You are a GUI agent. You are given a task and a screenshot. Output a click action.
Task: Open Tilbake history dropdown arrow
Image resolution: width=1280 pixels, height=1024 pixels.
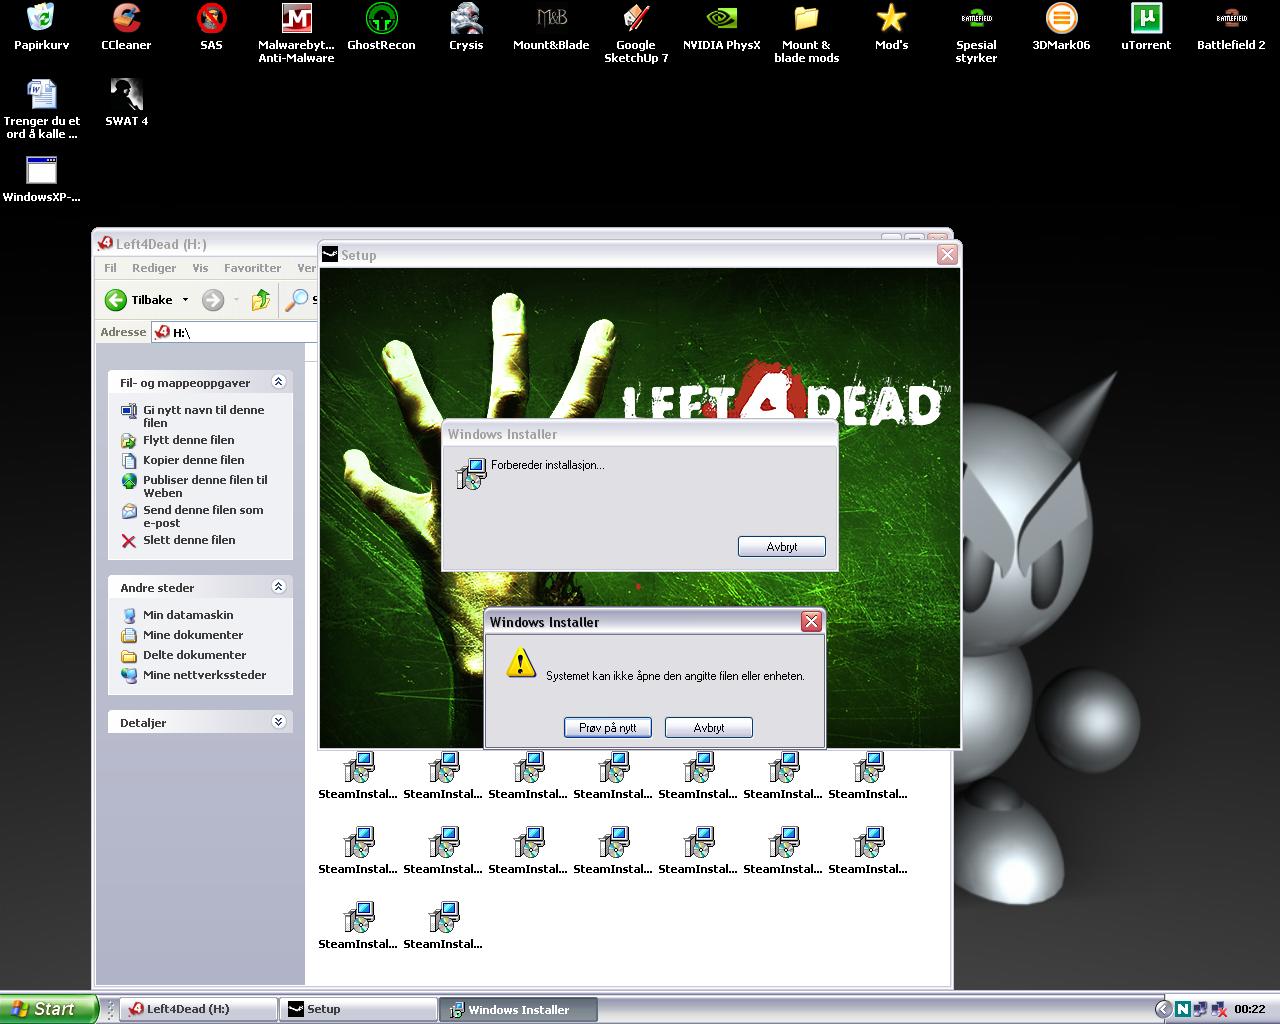tap(185, 300)
